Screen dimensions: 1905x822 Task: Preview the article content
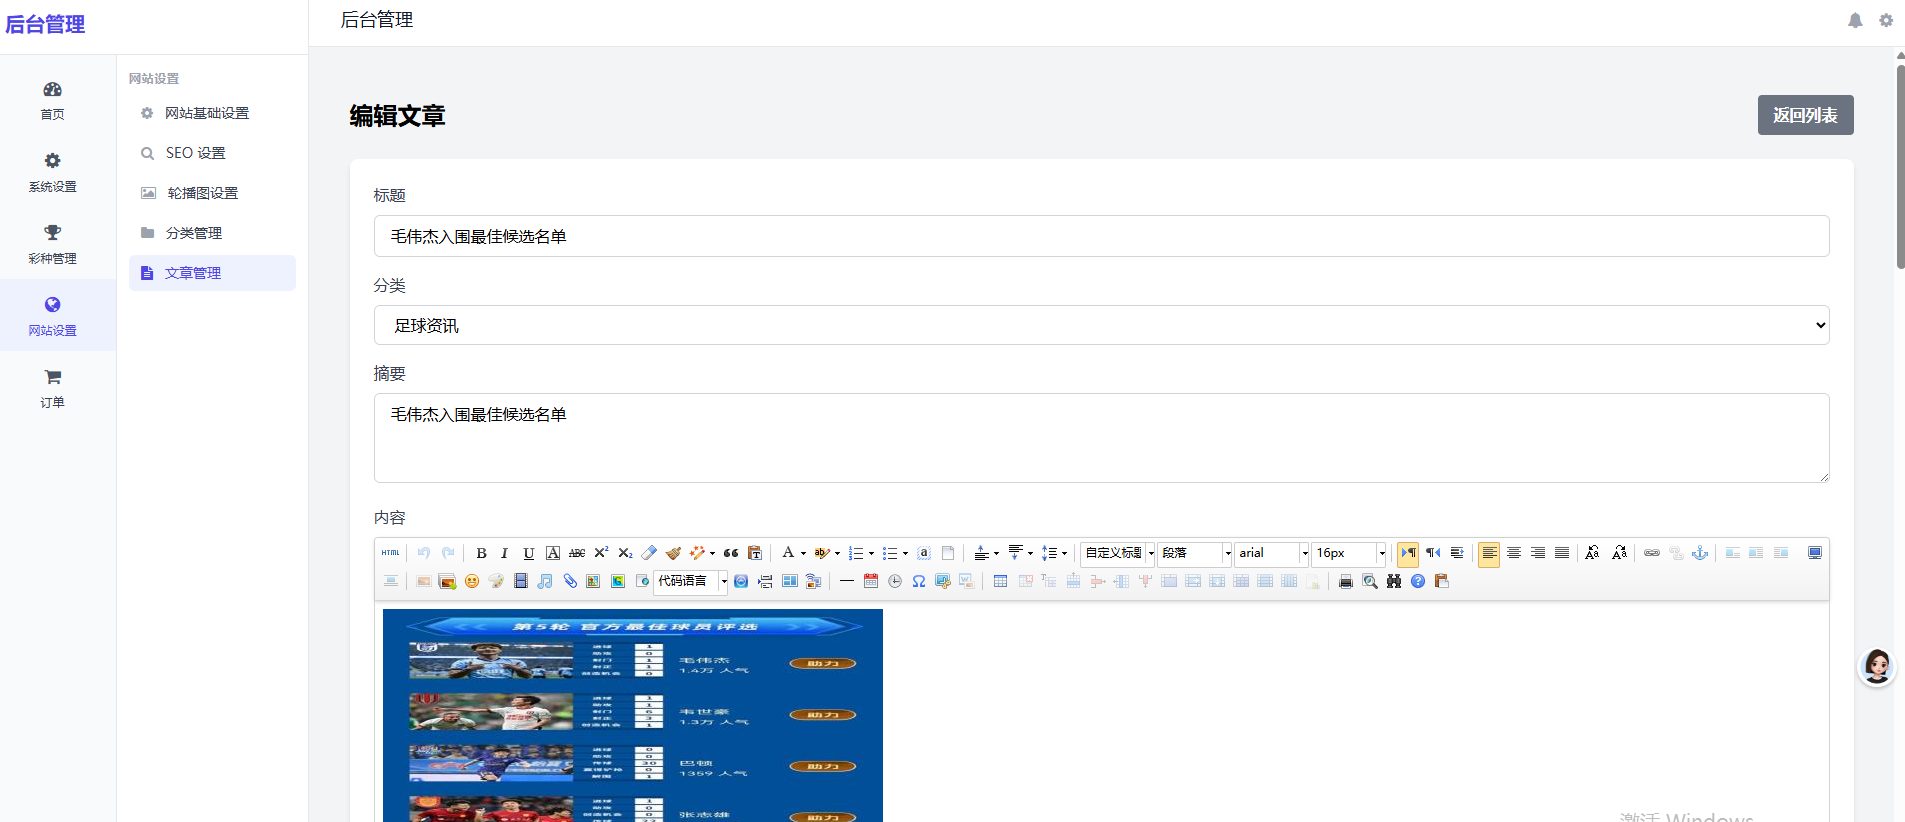[x=1370, y=581]
